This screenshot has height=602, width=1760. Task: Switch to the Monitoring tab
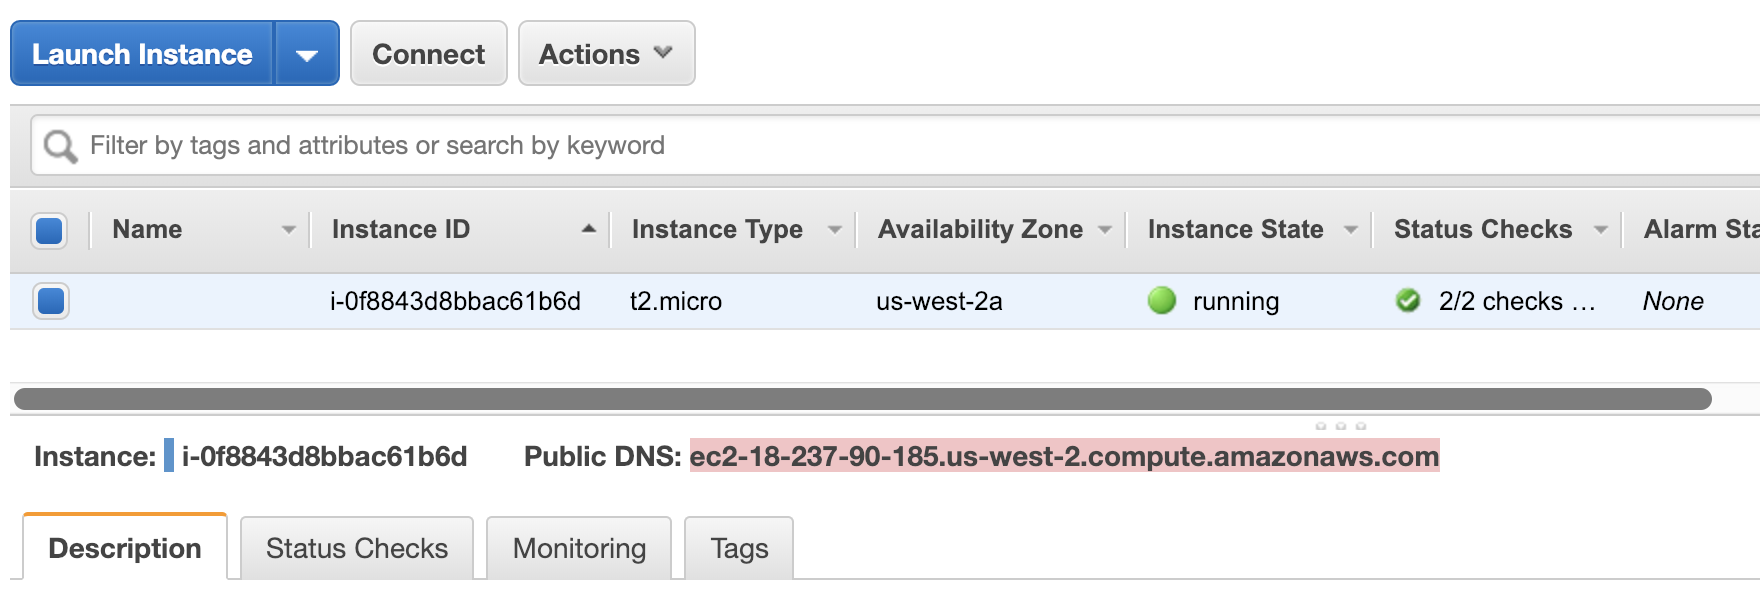[579, 548]
